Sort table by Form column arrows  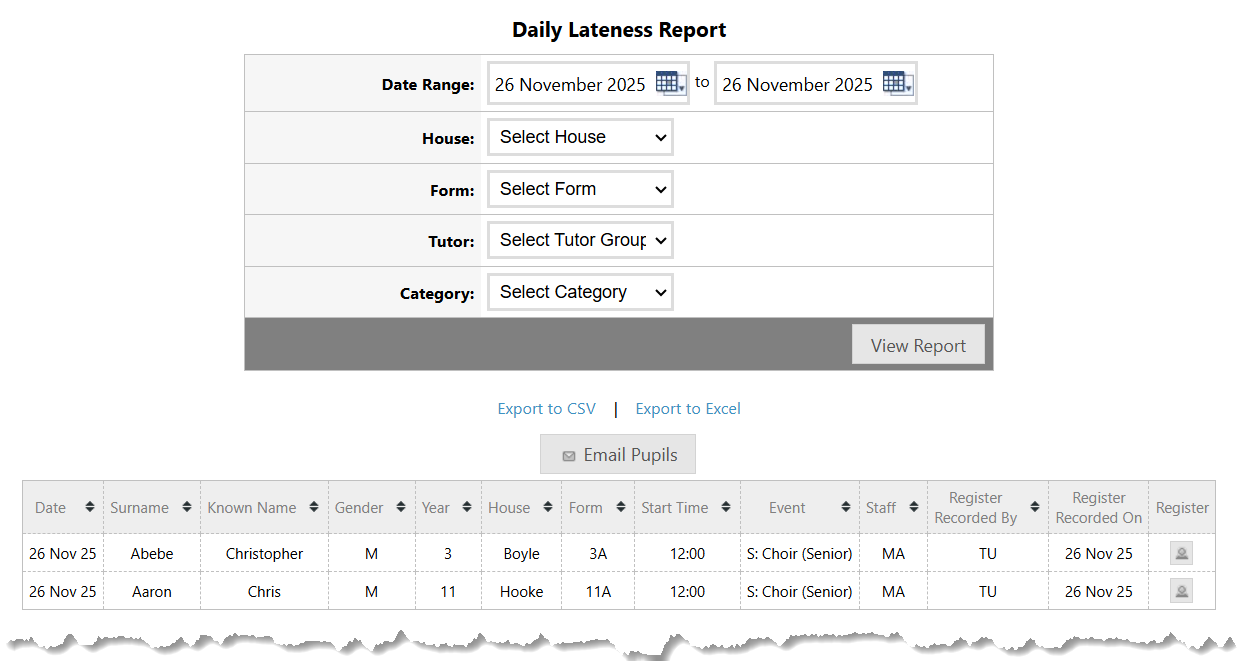[621, 507]
